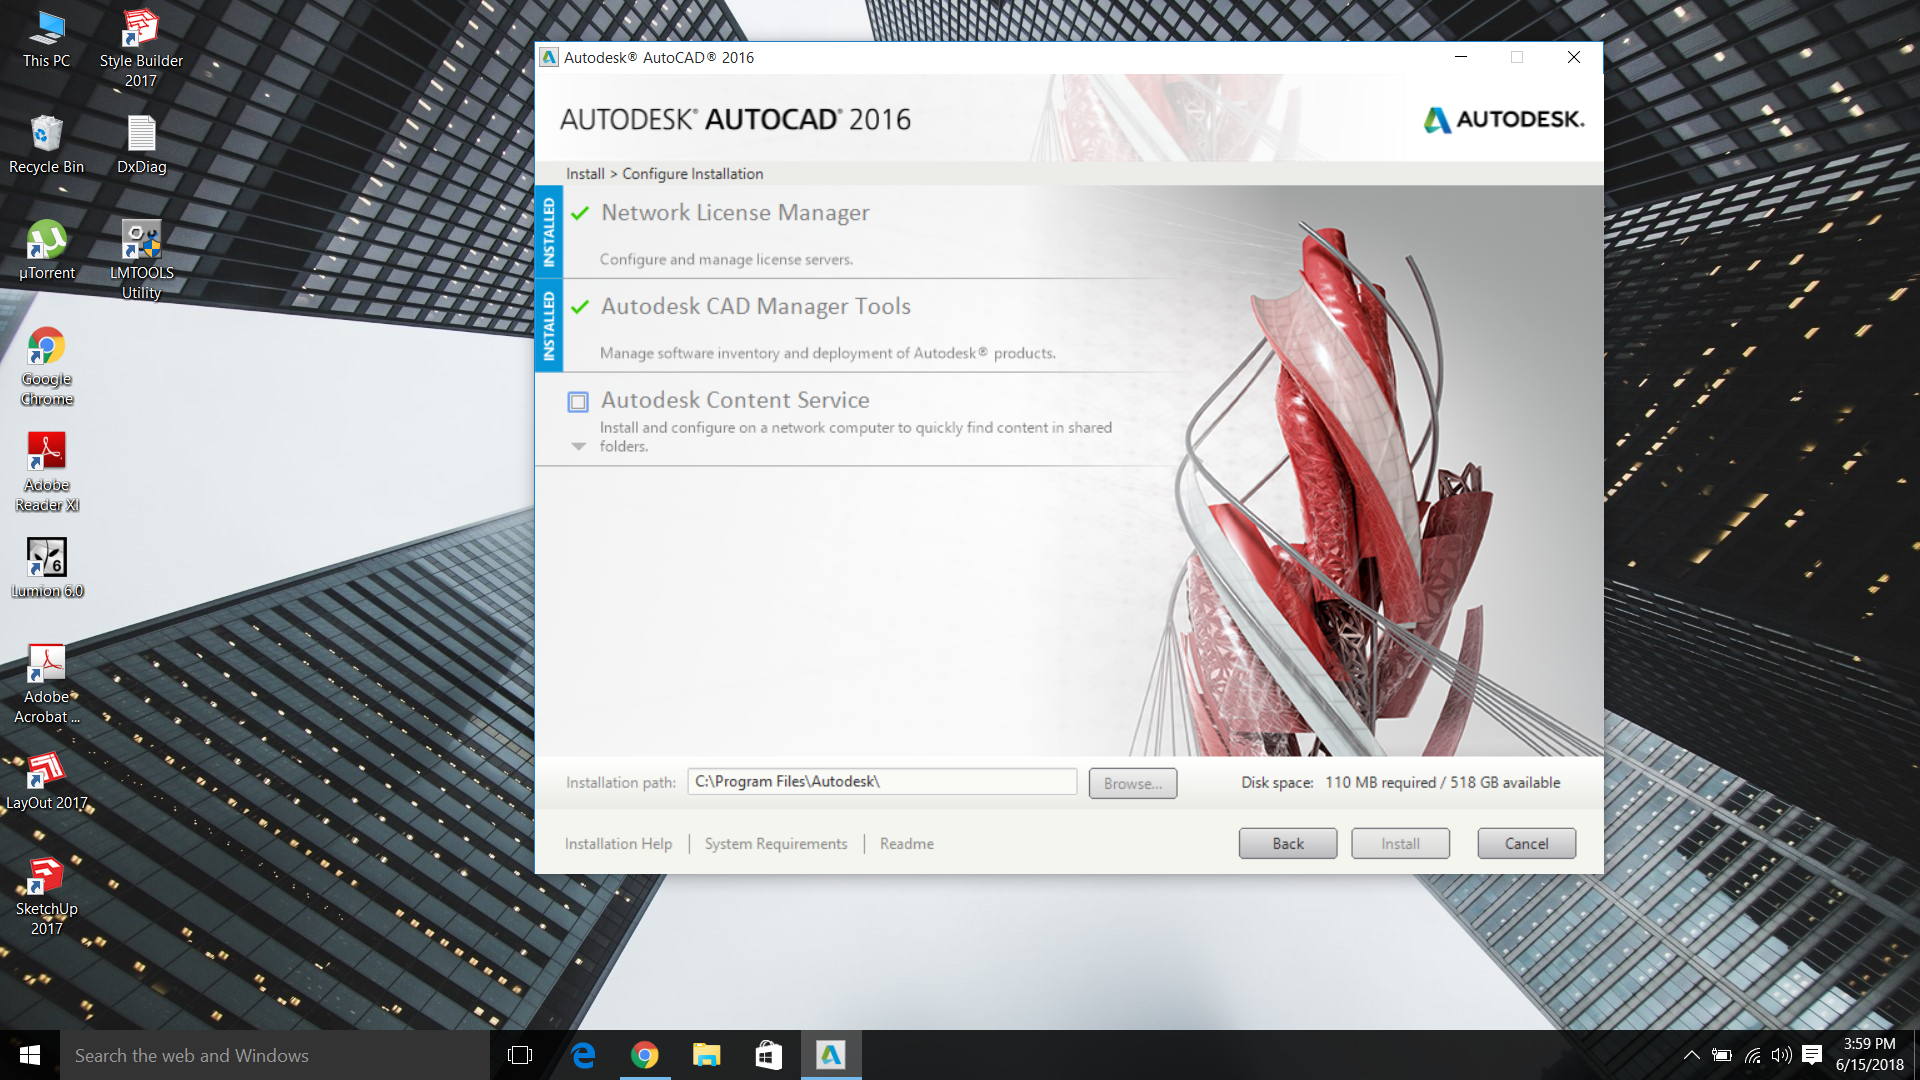The image size is (1920, 1080).
Task: Select the Autodesk Content Service title
Action: point(735,400)
